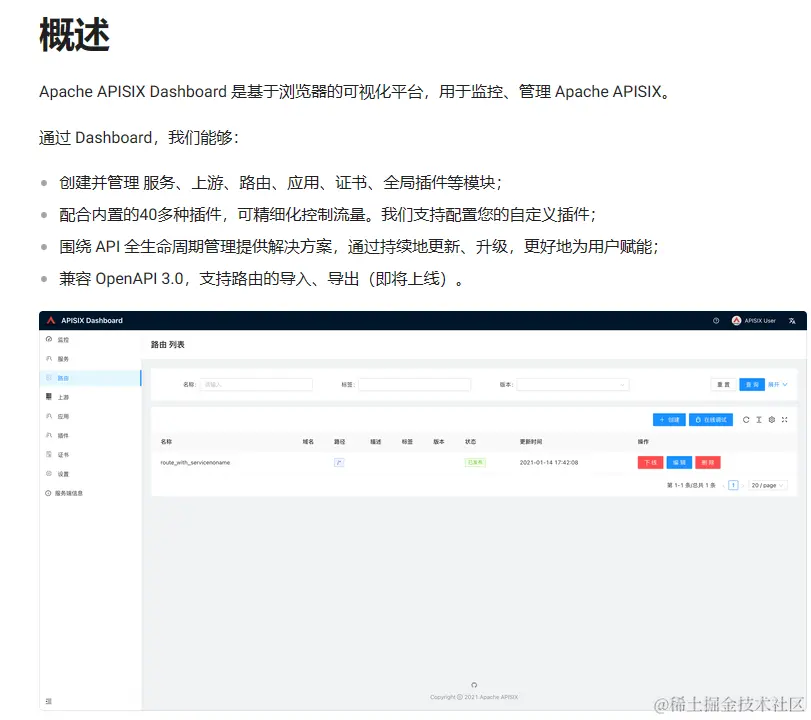Select 路由 in the sidebar
This screenshot has width=811, height=720.
[90, 378]
